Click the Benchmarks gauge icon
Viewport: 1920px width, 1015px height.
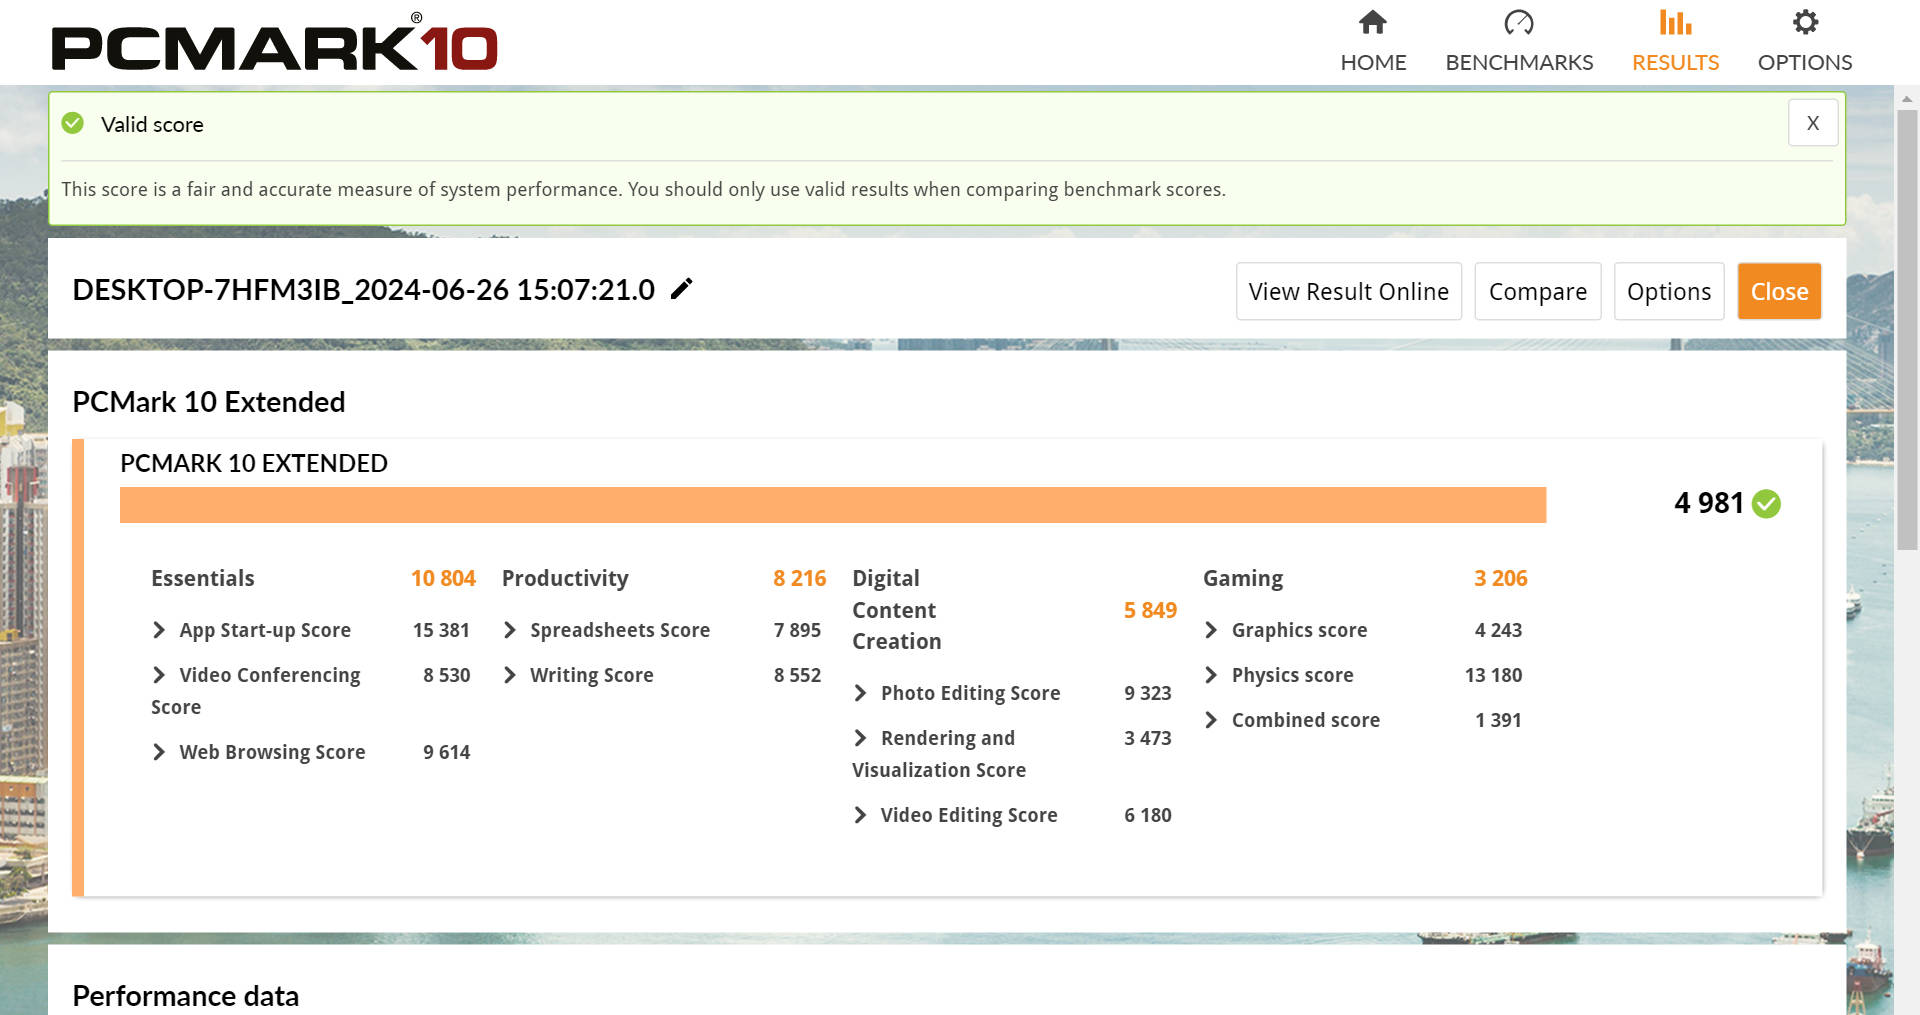[x=1519, y=22]
